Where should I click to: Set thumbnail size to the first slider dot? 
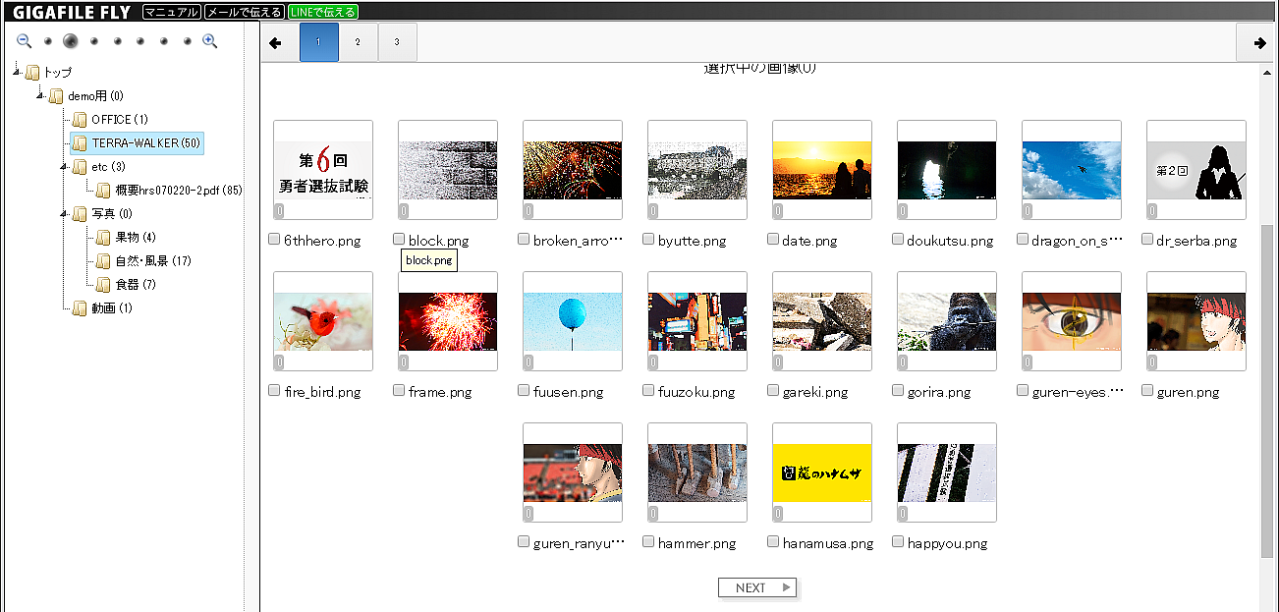click(47, 41)
